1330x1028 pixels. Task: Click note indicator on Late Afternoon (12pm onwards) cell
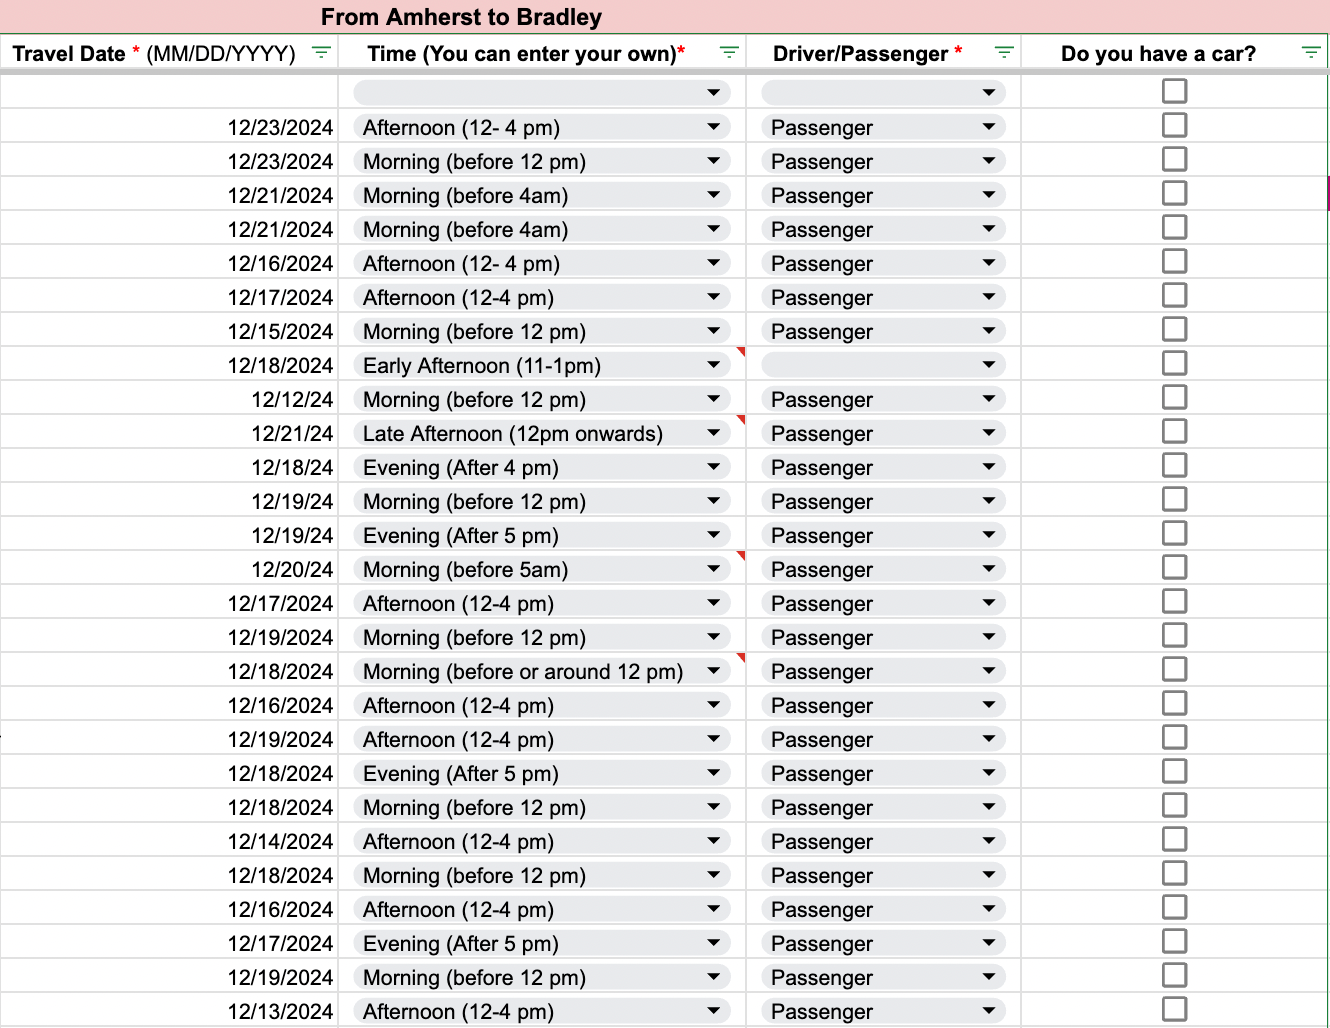(x=741, y=419)
